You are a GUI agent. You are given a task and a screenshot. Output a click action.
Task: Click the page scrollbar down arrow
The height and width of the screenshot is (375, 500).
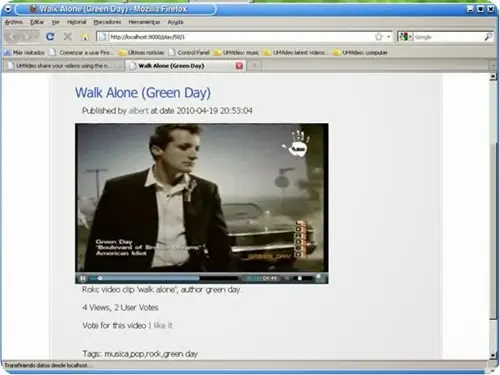click(493, 356)
